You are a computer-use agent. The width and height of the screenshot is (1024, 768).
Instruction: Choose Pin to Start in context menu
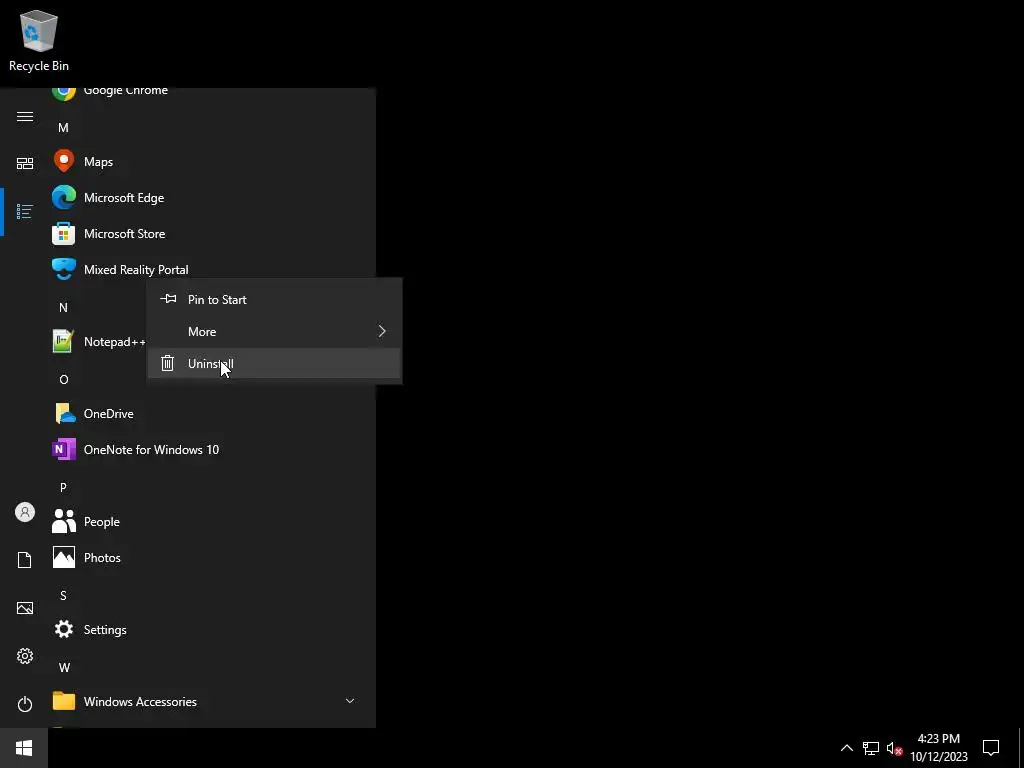(274, 299)
